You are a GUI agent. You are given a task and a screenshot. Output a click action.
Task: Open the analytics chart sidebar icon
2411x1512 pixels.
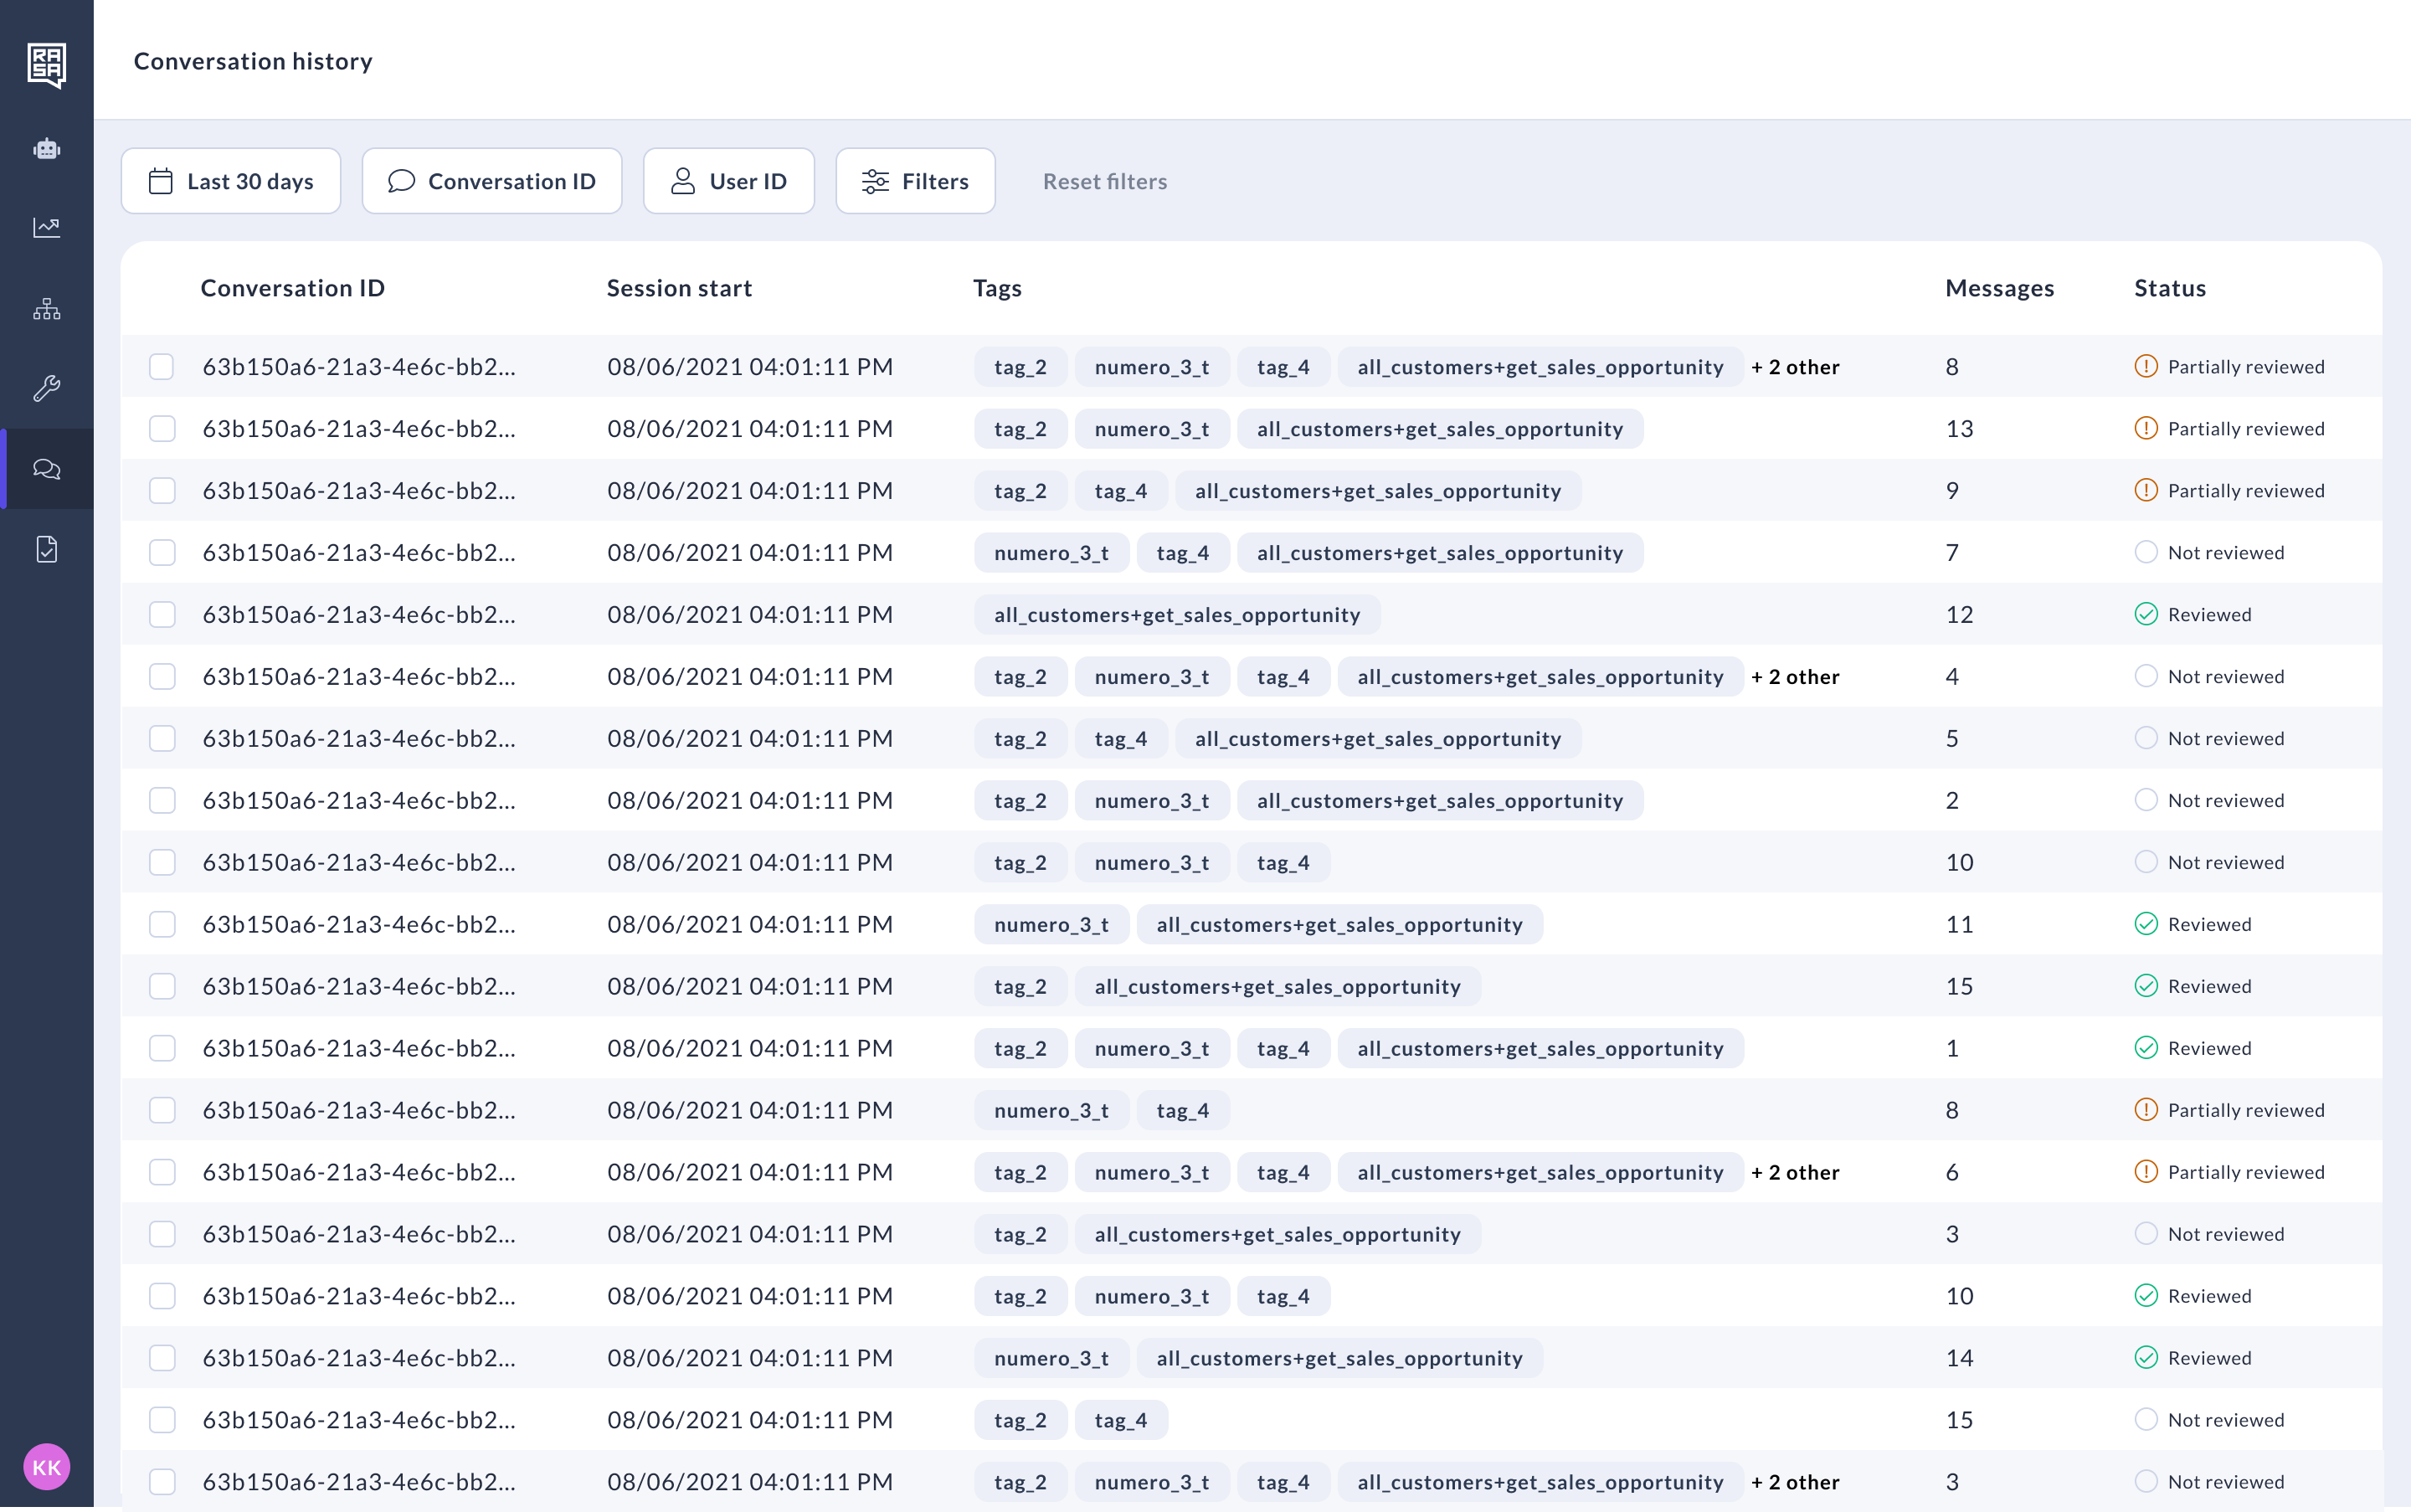pos(46,228)
